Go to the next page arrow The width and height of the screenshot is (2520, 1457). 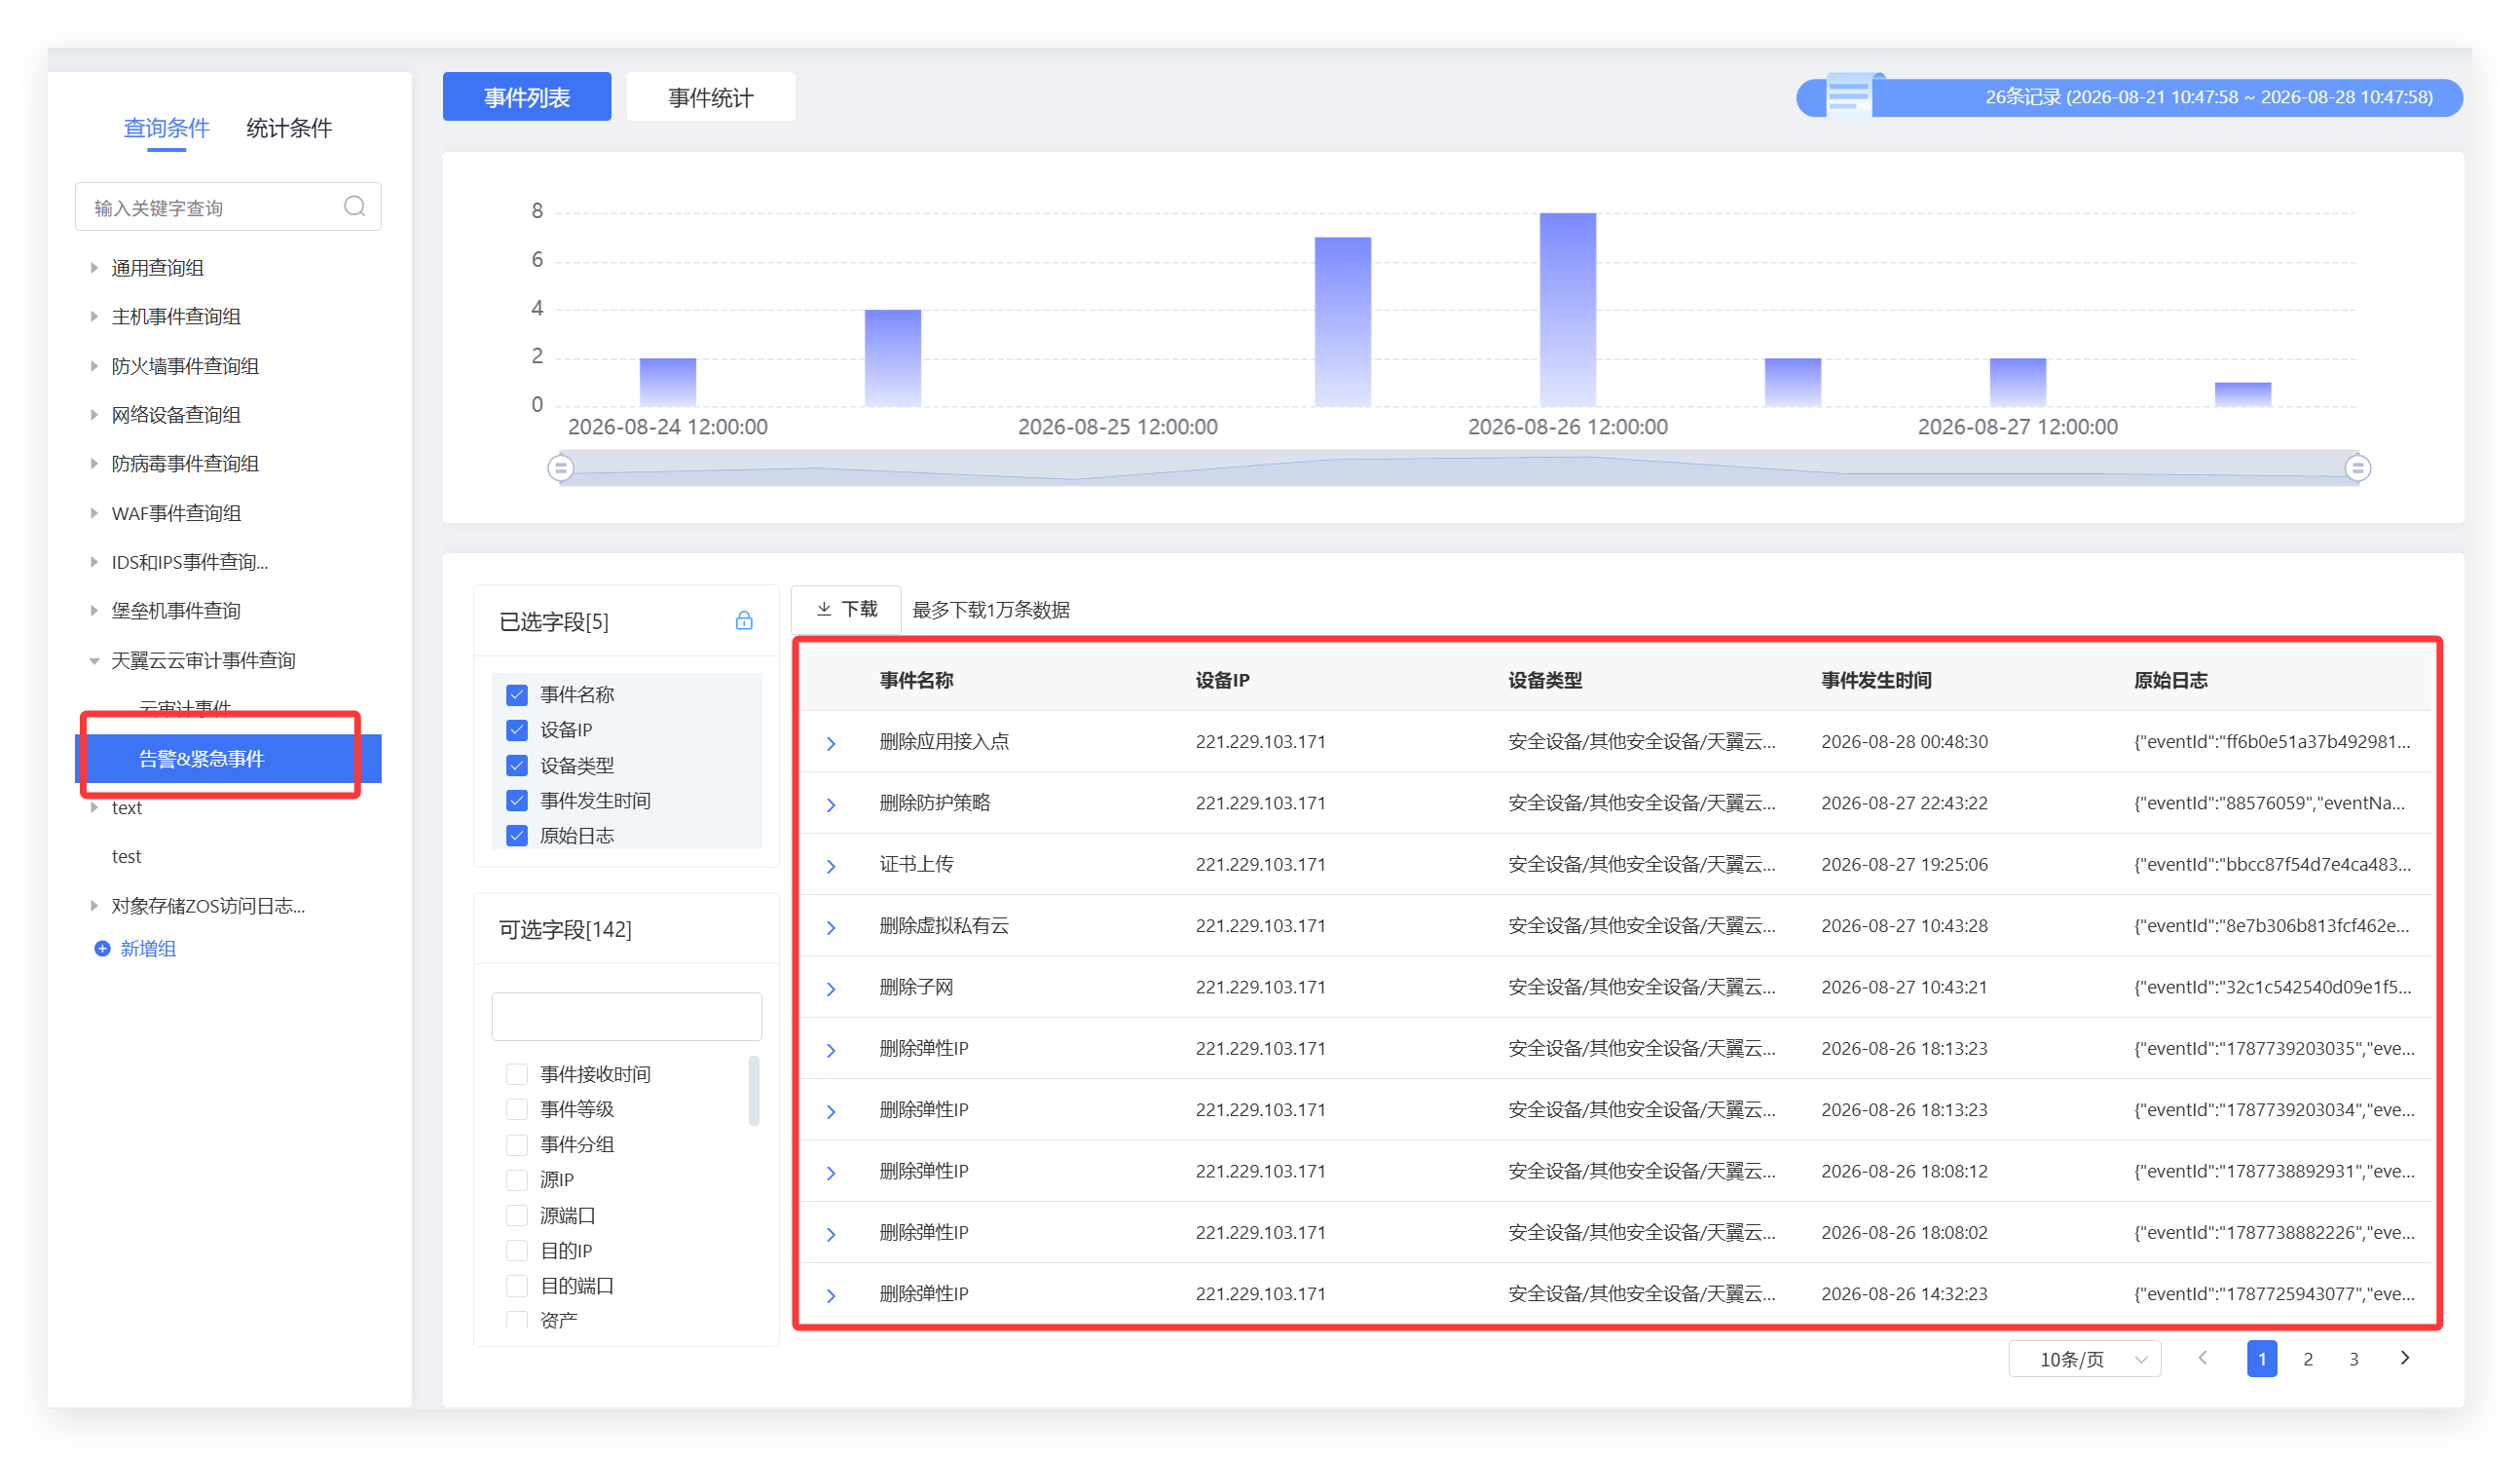2405,1358
